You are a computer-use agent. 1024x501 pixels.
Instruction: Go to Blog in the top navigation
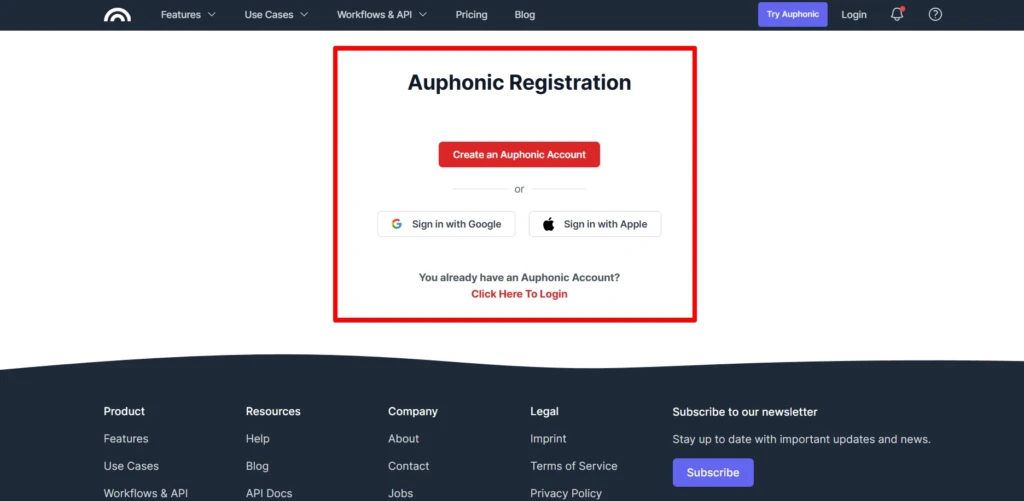[x=524, y=14]
